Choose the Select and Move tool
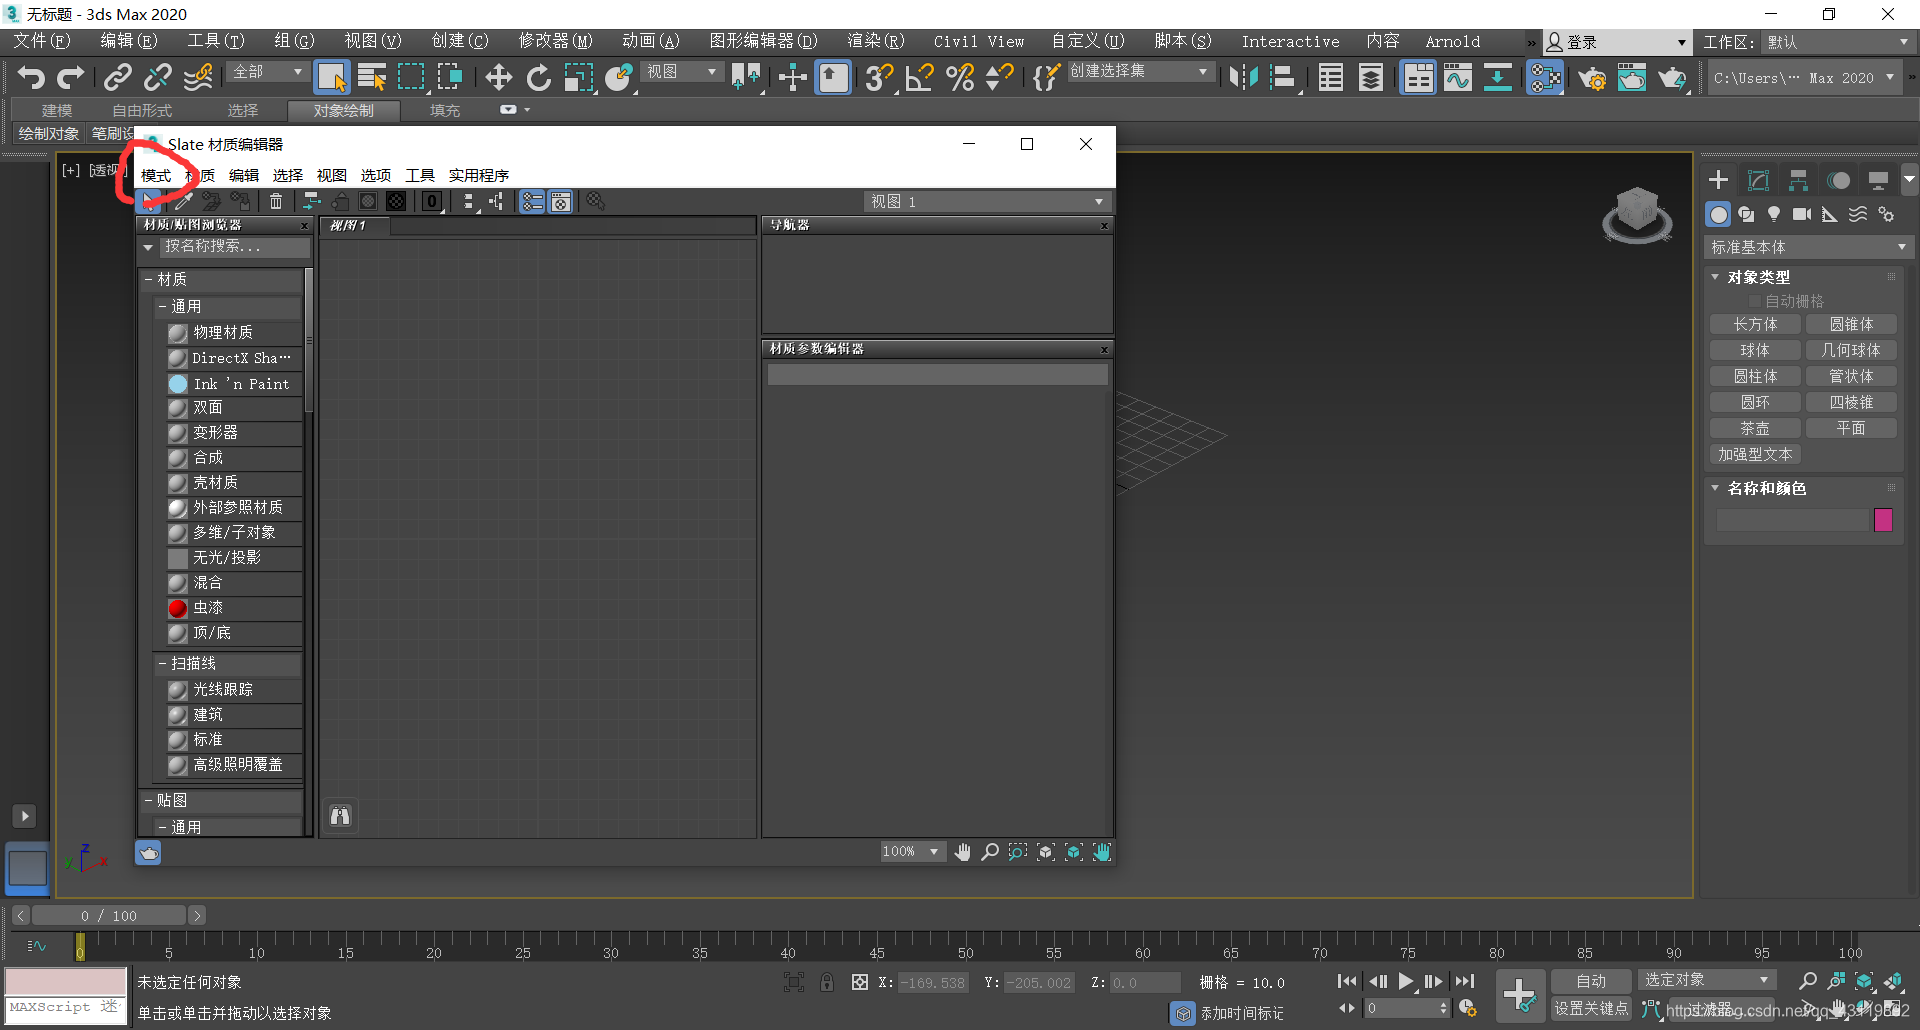 click(498, 77)
